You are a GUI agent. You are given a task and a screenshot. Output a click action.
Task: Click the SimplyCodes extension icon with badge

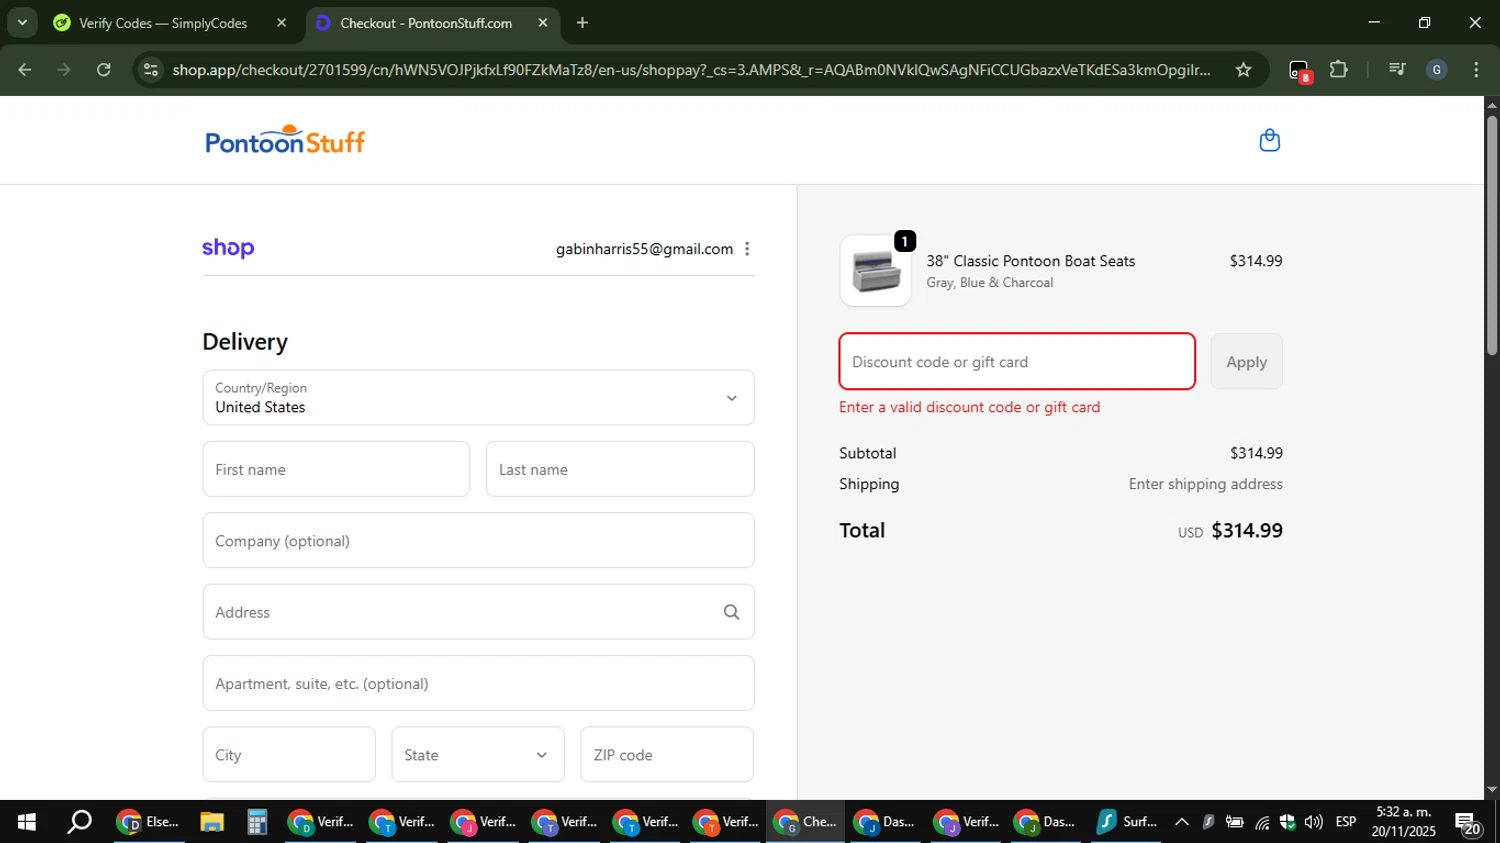[x=1299, y=71]
